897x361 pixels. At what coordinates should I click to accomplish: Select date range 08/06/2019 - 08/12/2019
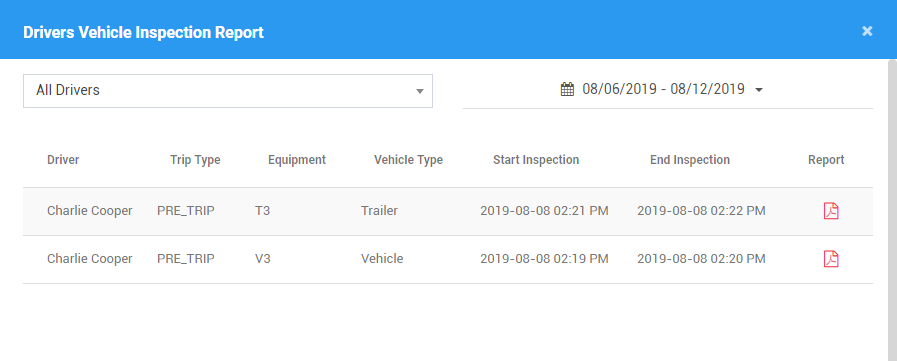pyautogui.click(x=663, y=89)
